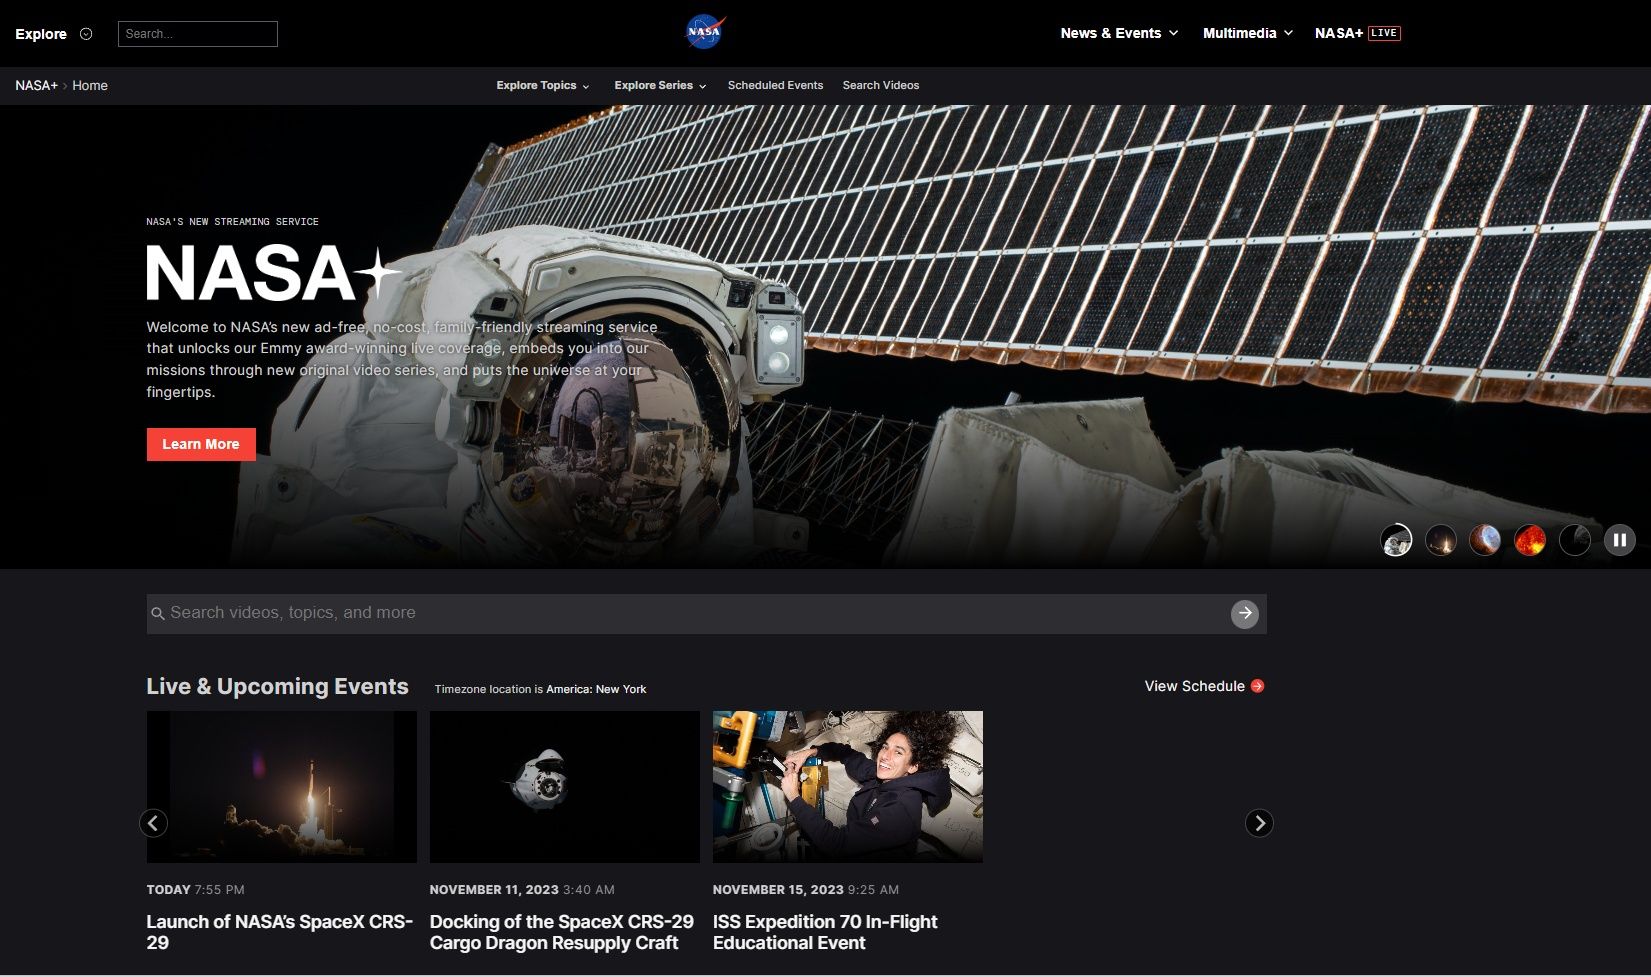Image resolution: width=1651 pixels, height=977 pixels.
Task: Click the LIVE badge next to NASA+
Action: tap(1384, 33)
